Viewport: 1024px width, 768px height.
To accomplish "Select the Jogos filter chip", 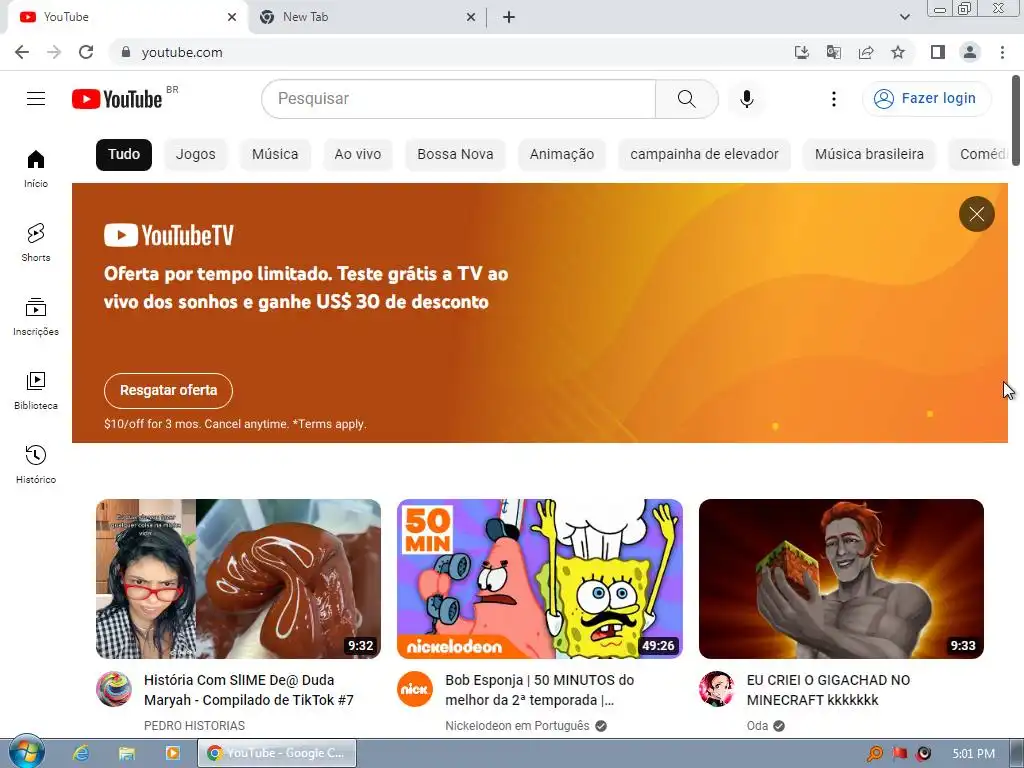I will (x=195, y=155).
